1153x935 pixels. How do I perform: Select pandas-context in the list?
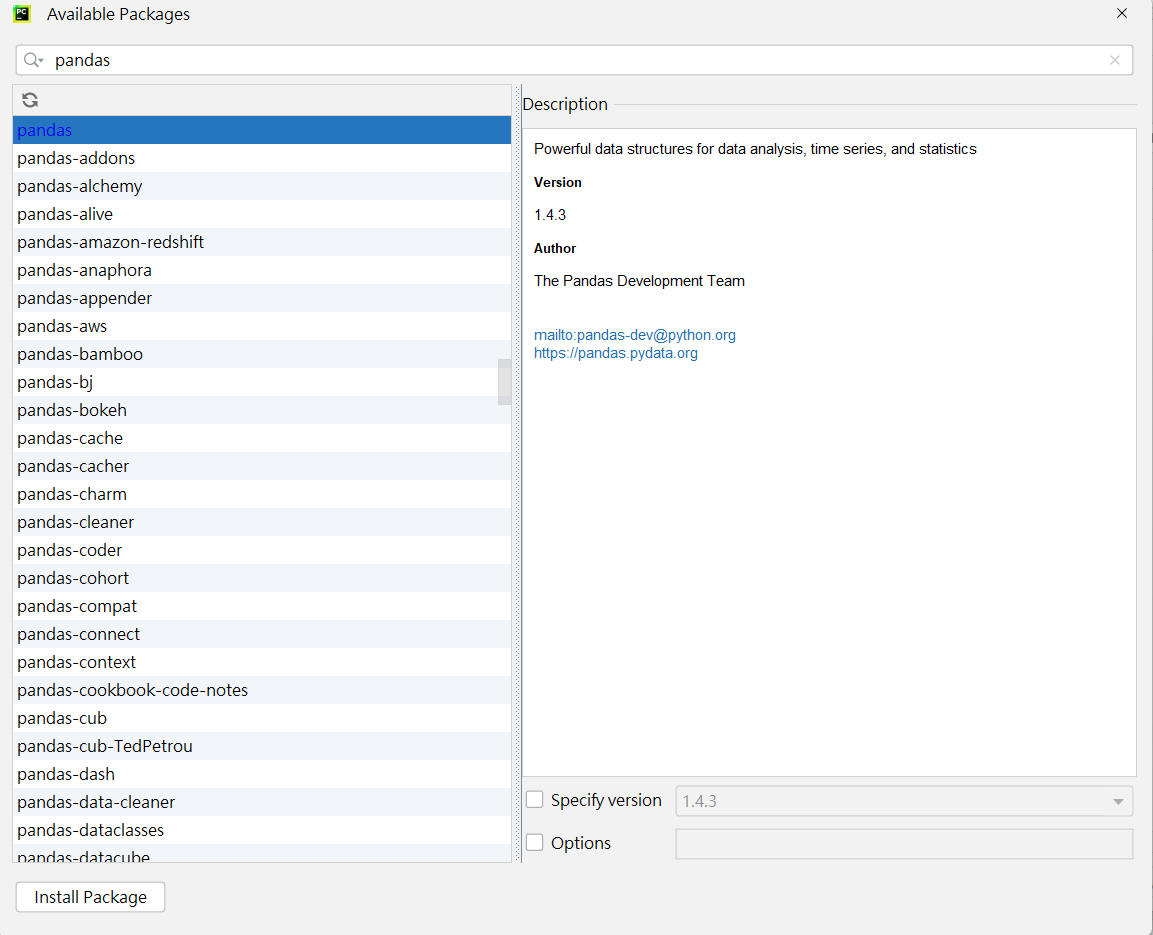point(262,662)
